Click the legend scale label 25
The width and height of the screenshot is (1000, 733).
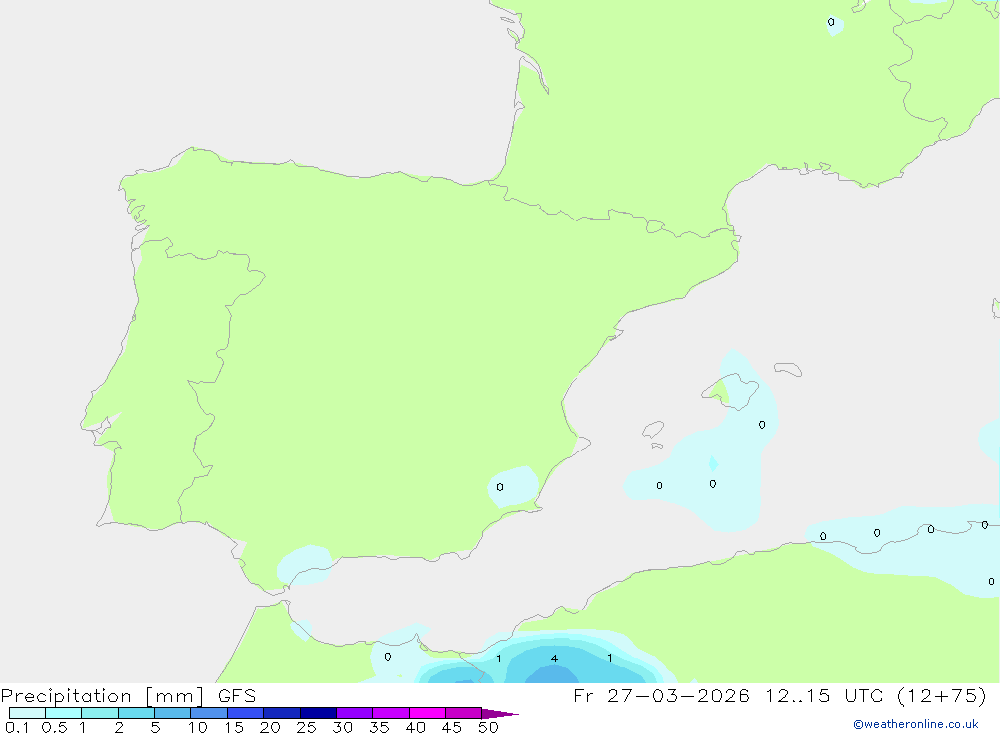306,727
